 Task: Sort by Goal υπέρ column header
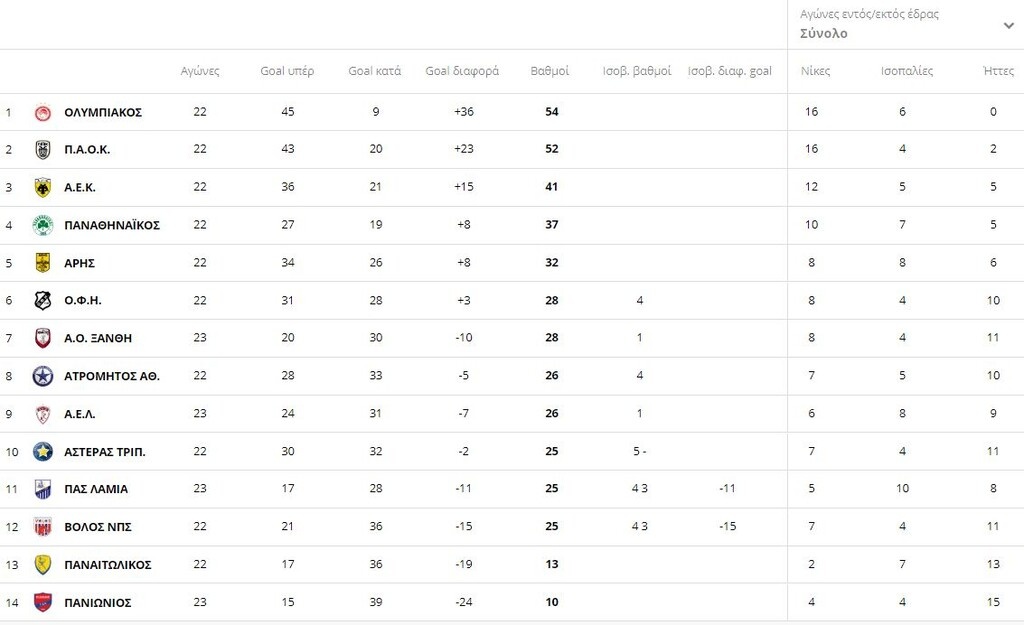(x=287, y=72)
